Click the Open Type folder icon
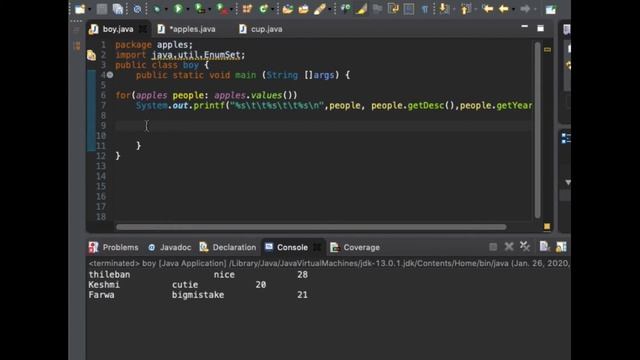 click(287, 9)
